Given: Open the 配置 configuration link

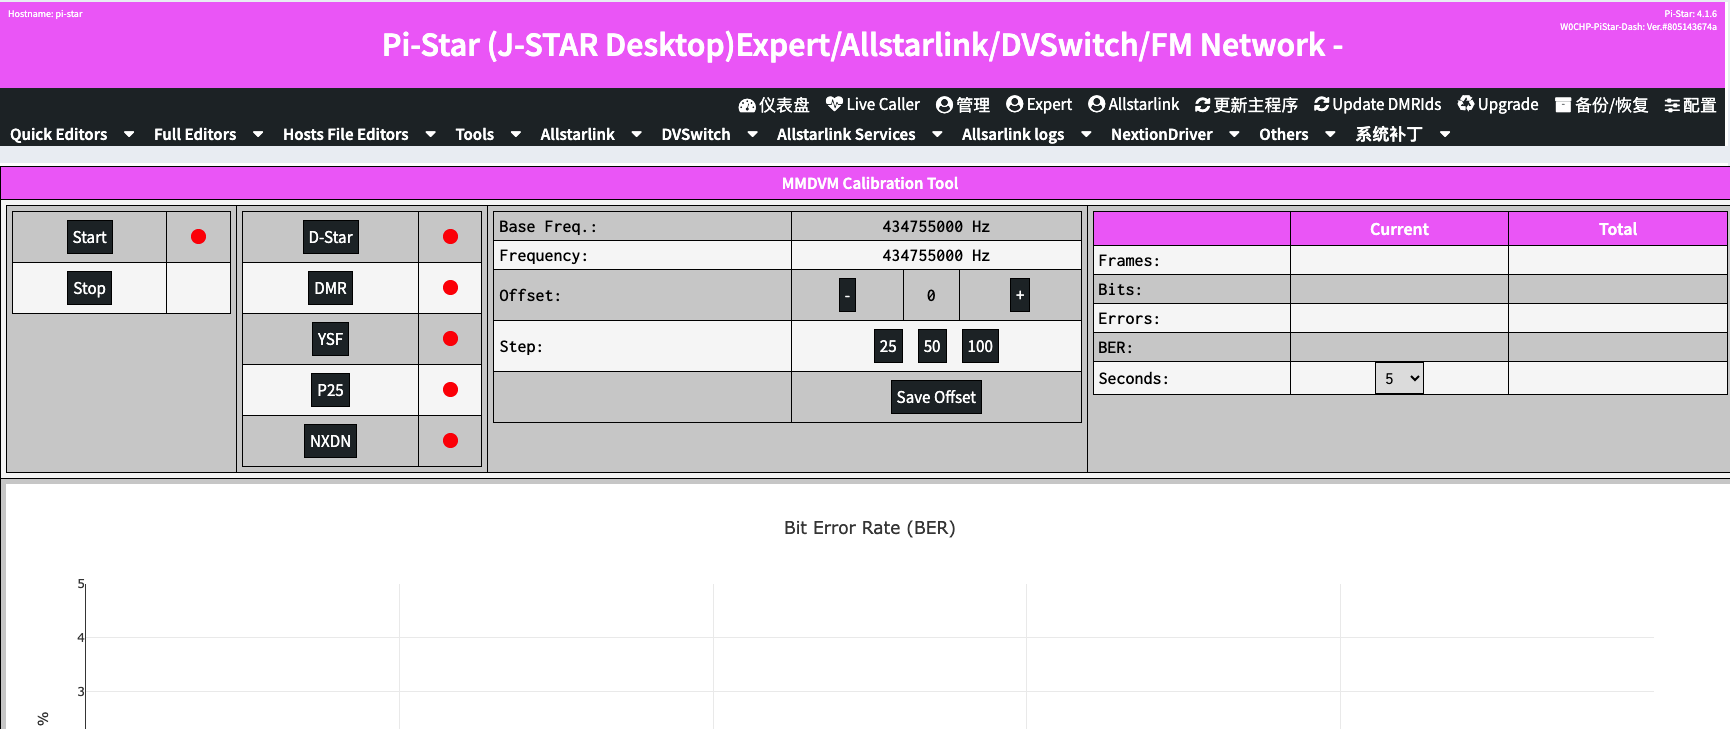Looking at the screenshot, I should pos(1690,105).
